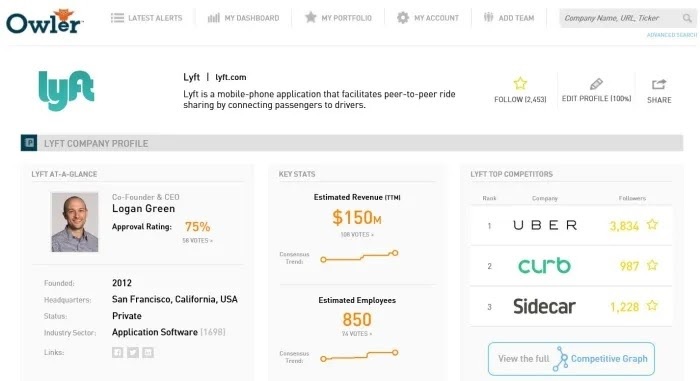Click the Owler logo
Image resolution: width=700 pixels, height=381 pixels.
(x=44, y=21)
